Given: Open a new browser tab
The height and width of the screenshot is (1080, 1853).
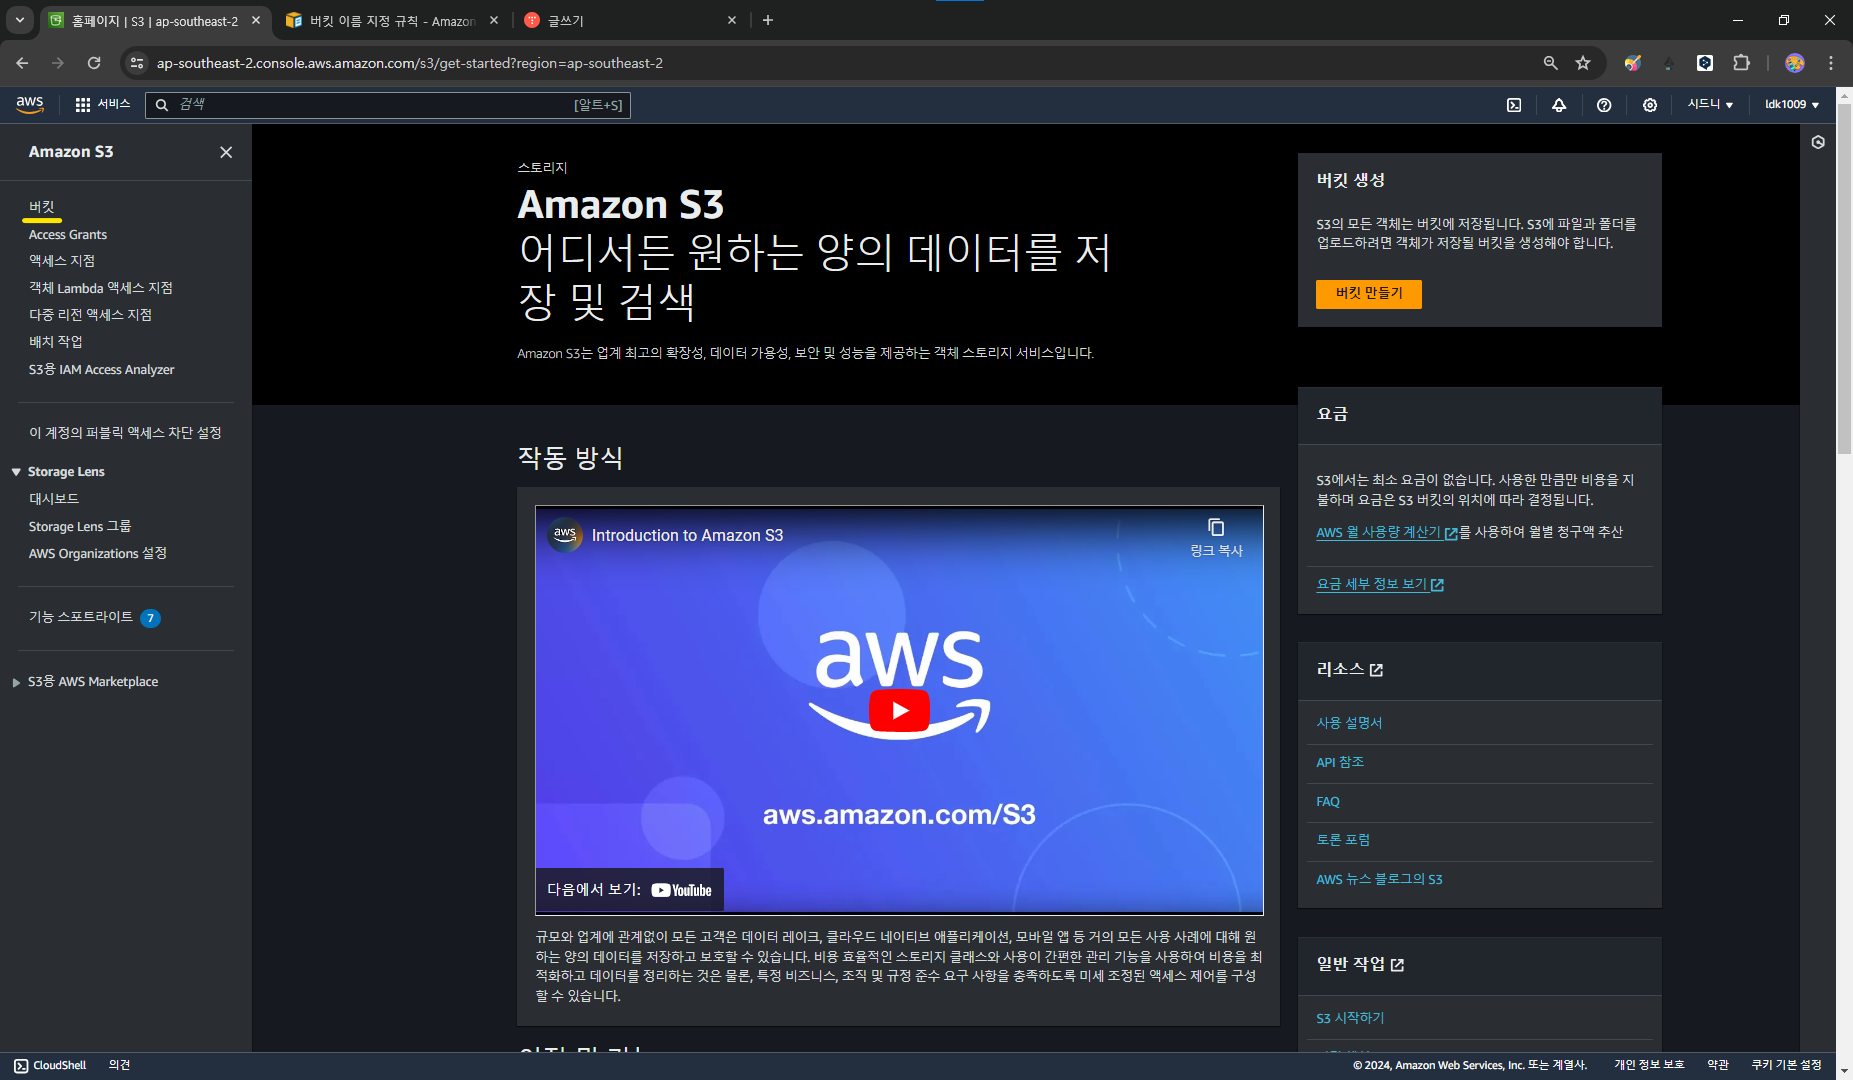Looking at the screenshot, I should [x=768, y=20].
